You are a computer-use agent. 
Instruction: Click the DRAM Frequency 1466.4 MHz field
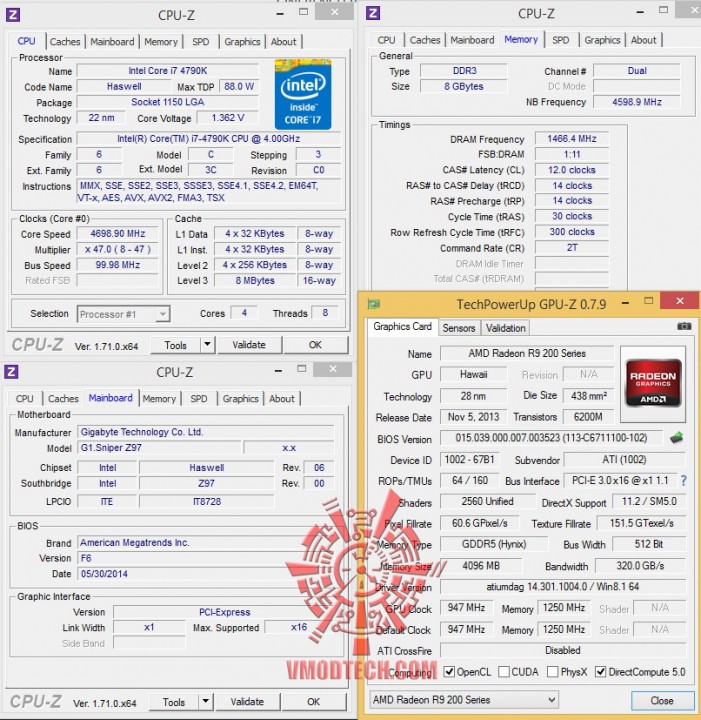(x=572, y=139)
